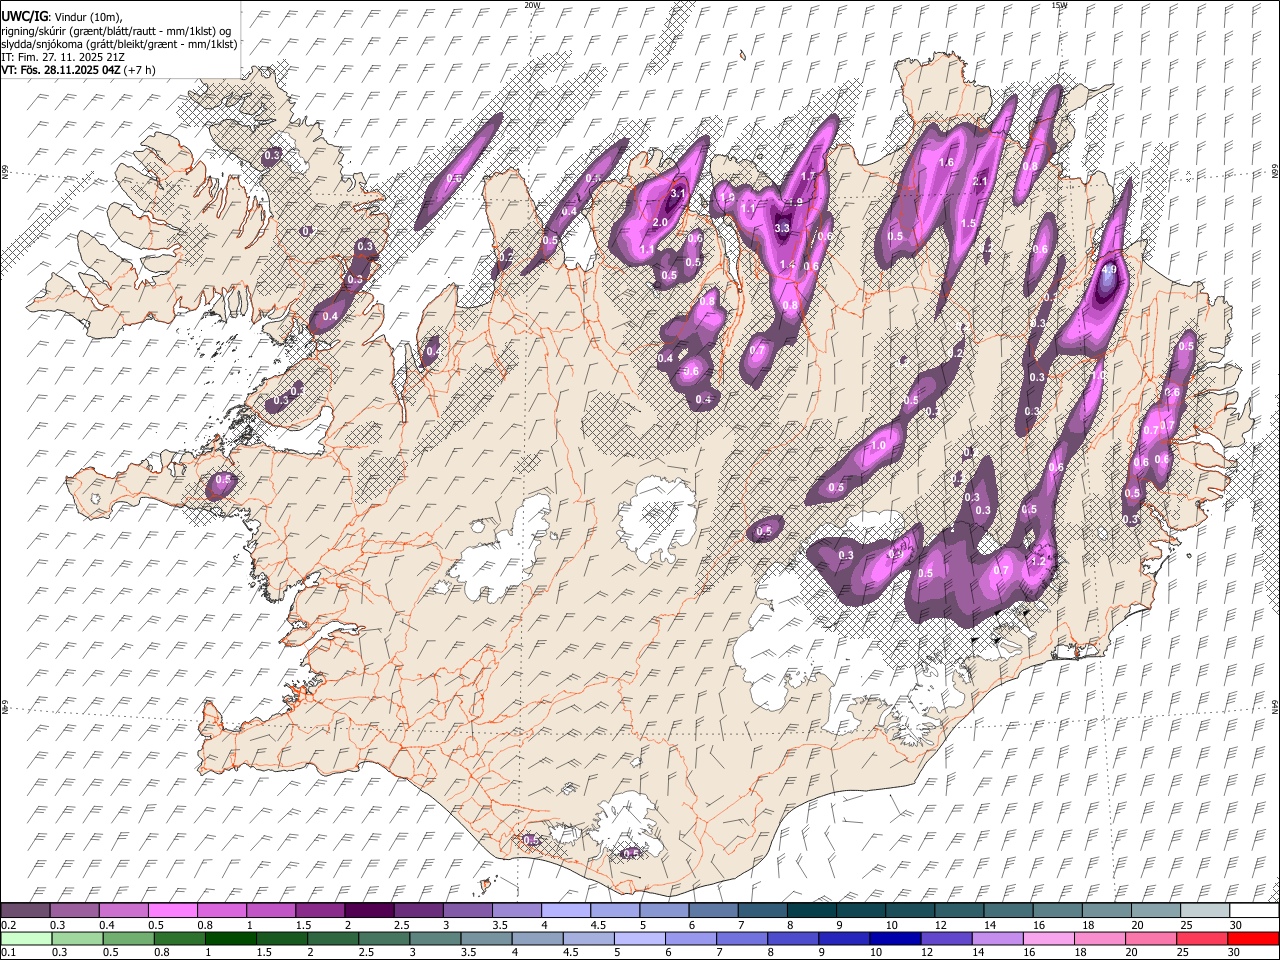Click the violet swatch starting at 12 in lower legend
The width and height of the screenshot is (1280, 960).
pyautogui.click(x=947, y=939)
